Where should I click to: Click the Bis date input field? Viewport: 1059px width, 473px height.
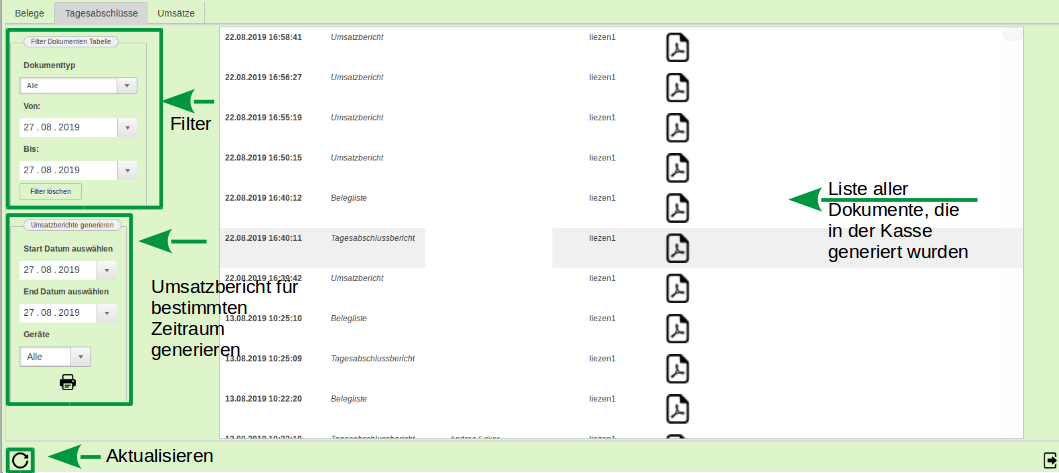point(67,170)
